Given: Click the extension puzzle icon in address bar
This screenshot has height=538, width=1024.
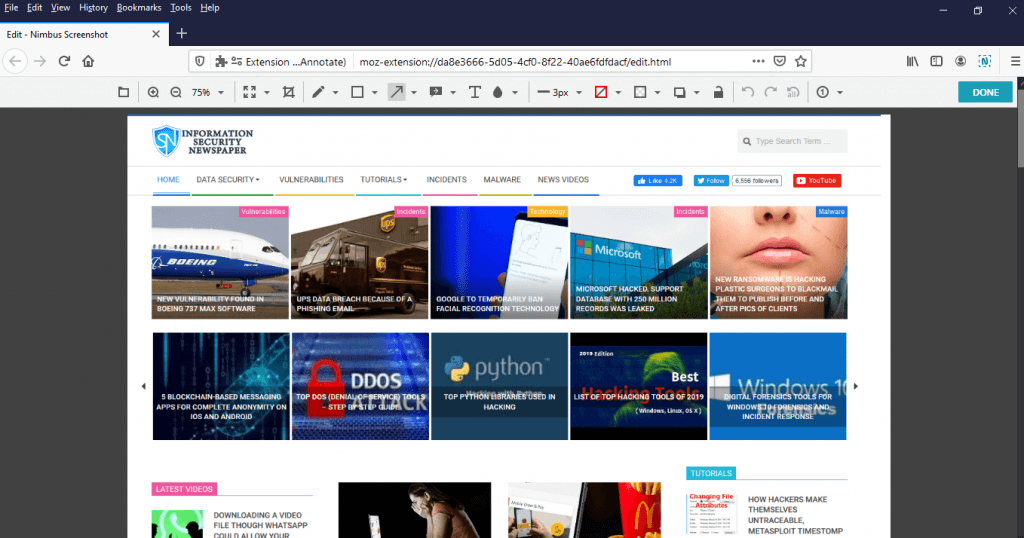Looking at the screenshot, I should coord(221,61).
